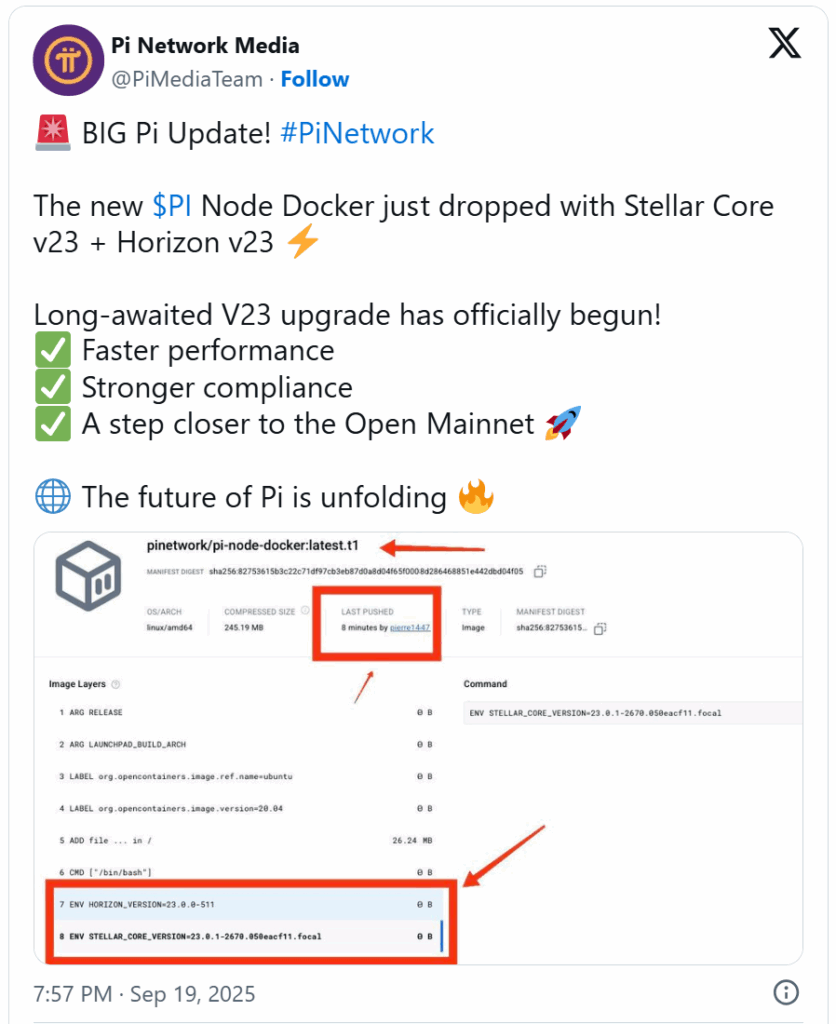The height and width of the screenshot is (1024, 836).
Task: Open the Pi Network Media display name
Action: click(205, 45)
